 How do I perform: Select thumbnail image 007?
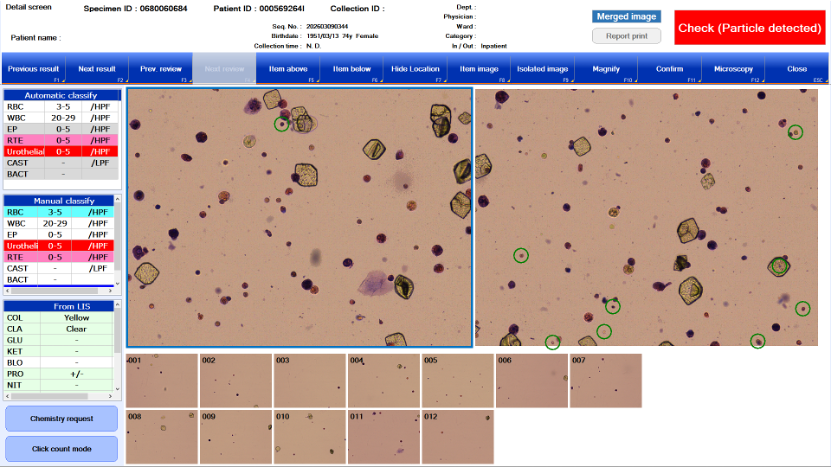click(605, 380)
